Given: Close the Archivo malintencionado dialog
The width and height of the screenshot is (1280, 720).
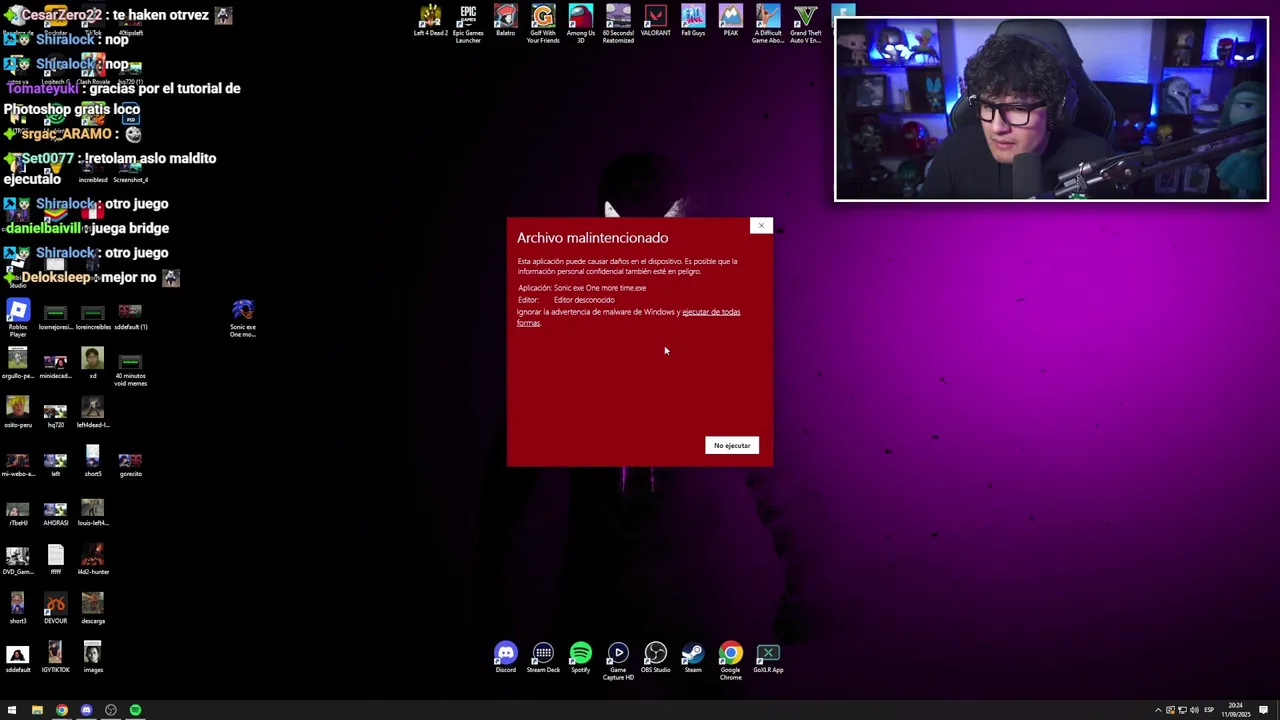Looking at the screenshot, I should pos(761,226).
